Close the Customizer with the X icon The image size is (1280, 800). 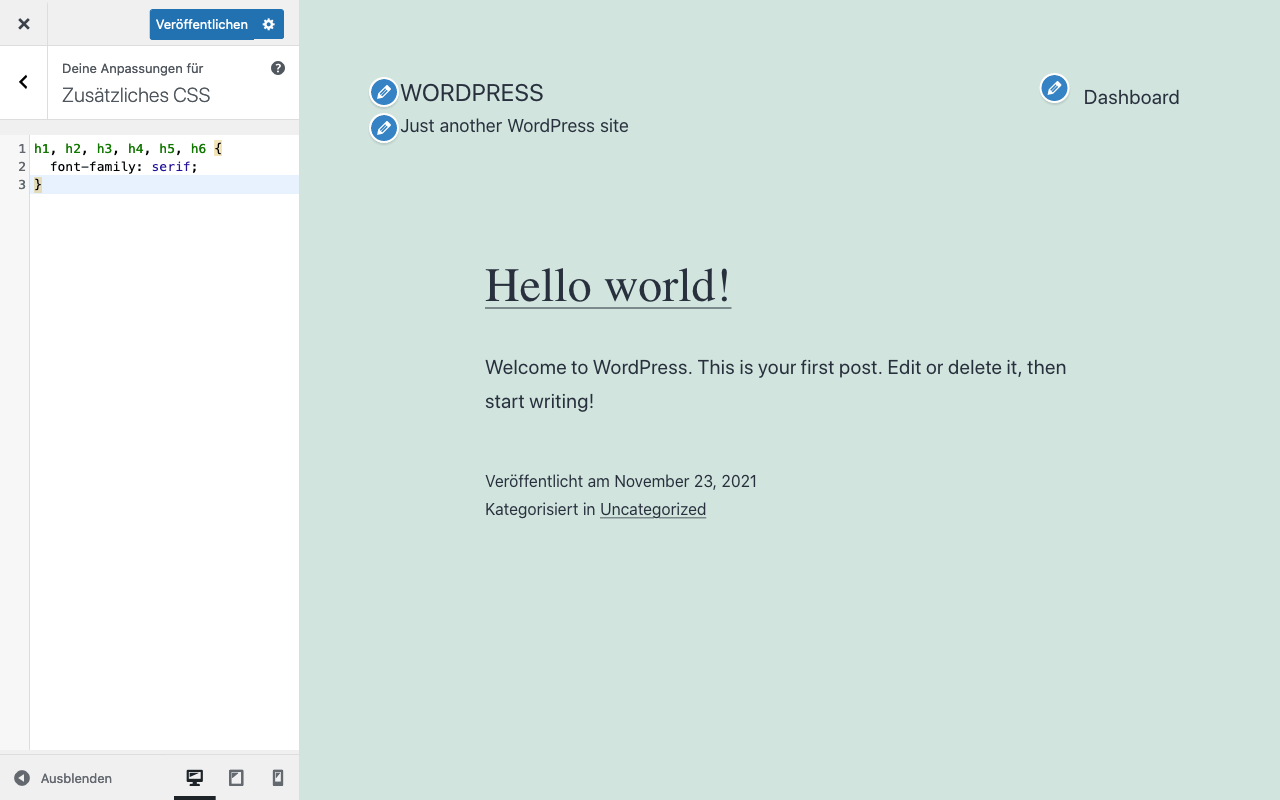point(23,23)
